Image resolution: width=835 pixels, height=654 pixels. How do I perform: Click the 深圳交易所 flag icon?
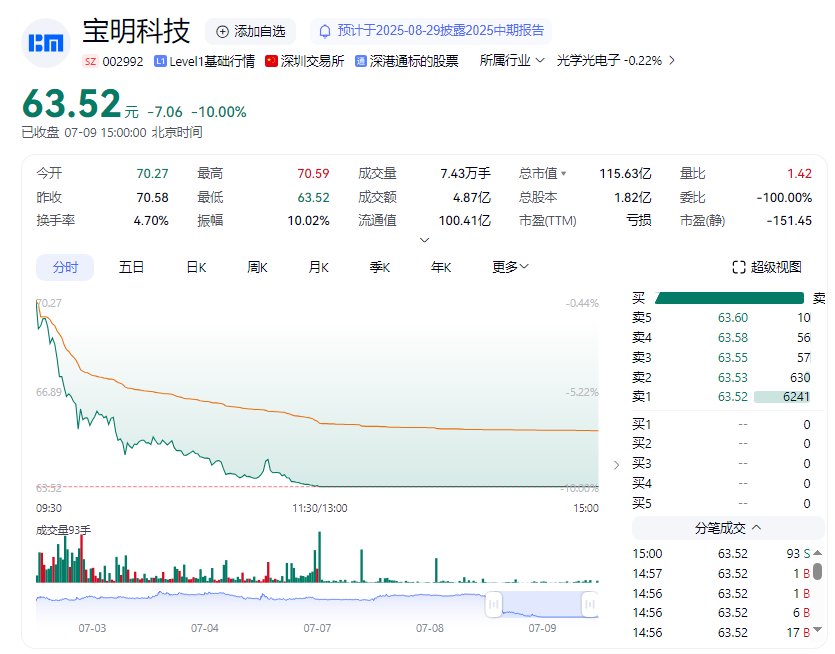click(271, 61)
